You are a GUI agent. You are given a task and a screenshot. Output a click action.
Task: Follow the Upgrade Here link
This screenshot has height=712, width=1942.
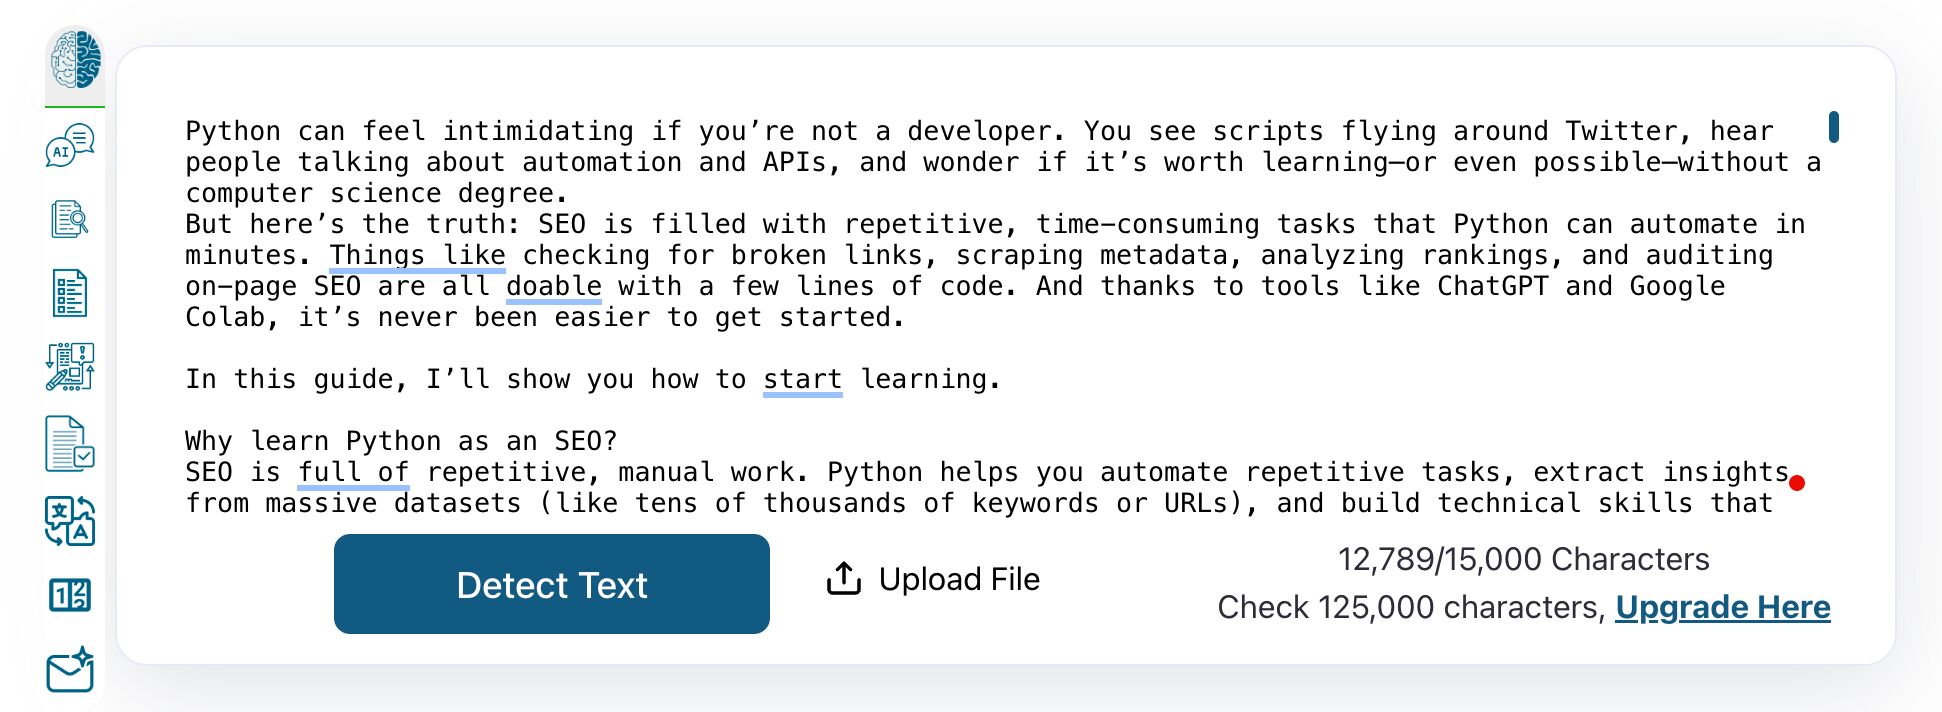1722,607
